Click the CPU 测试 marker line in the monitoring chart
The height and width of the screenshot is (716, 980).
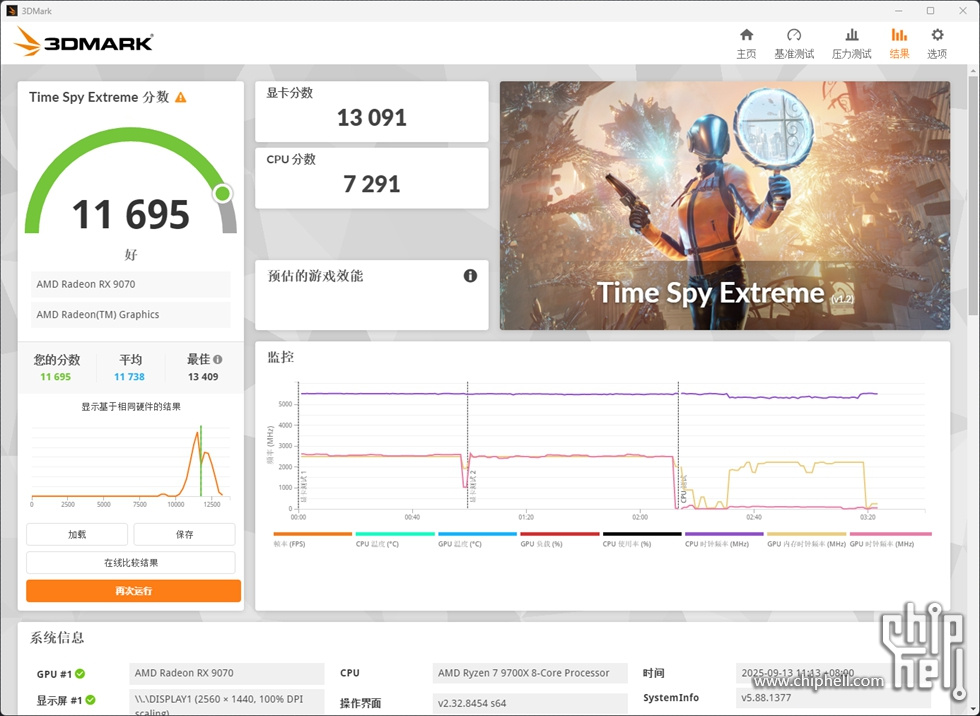pos(678,445)
